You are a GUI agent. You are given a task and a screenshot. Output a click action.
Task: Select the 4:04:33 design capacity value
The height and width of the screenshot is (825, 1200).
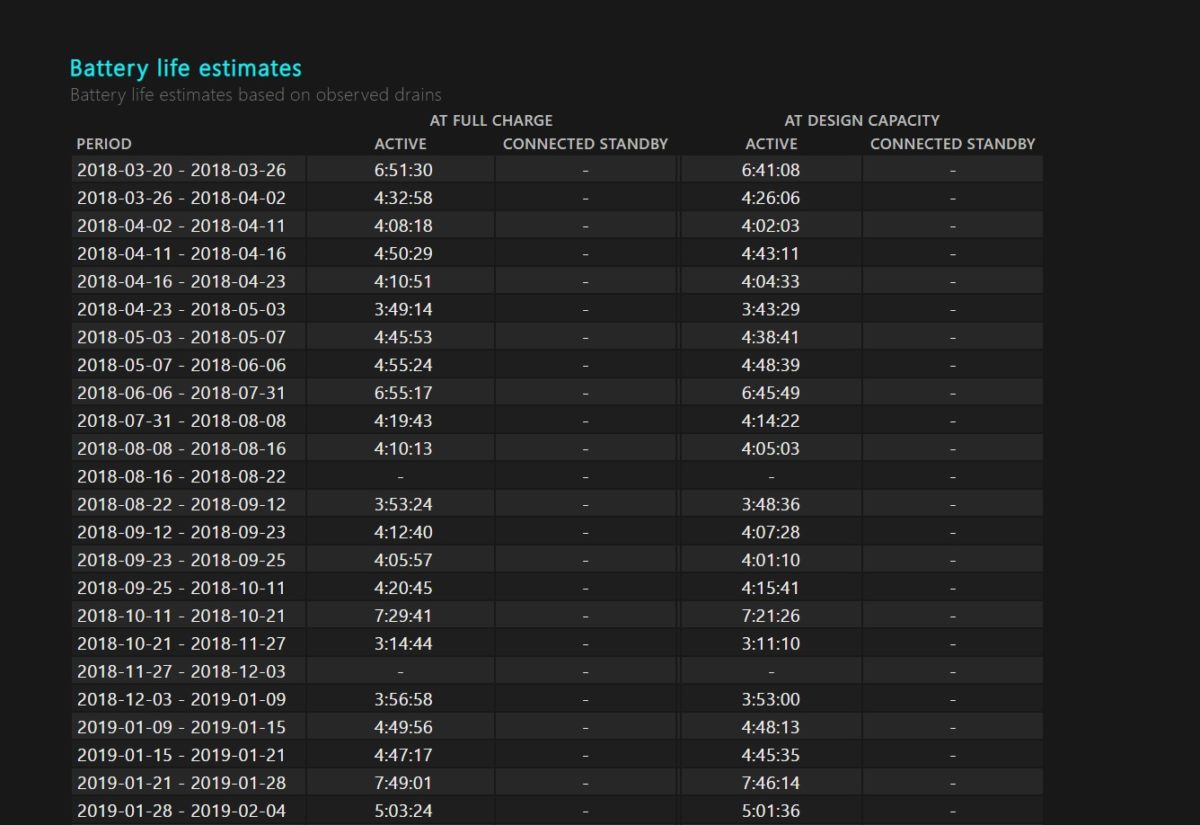[771, 282]
